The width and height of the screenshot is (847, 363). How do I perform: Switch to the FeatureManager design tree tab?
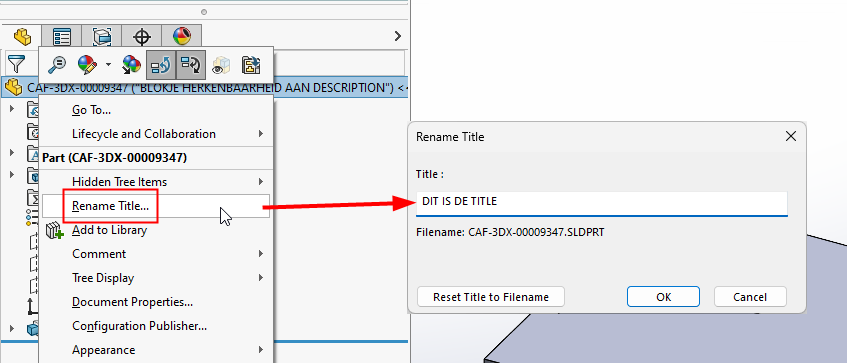tap(22, 37)
